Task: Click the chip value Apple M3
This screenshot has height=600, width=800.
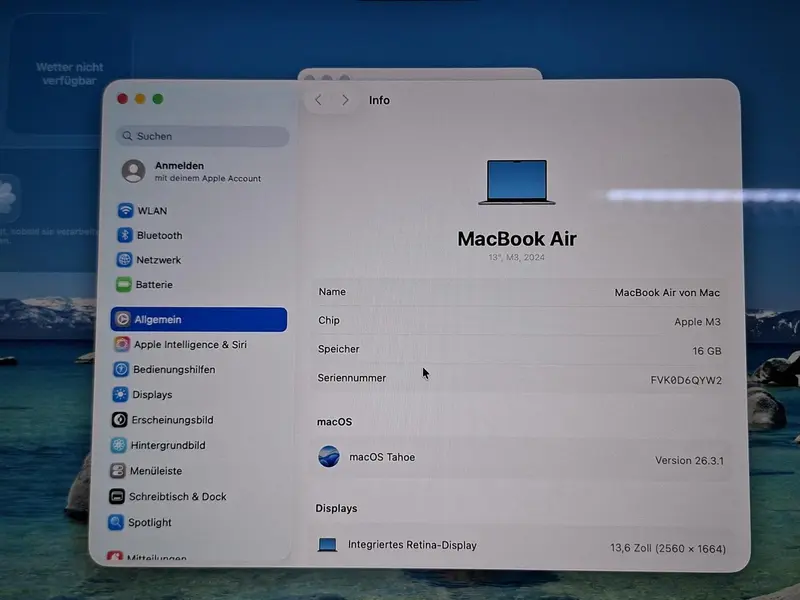Action: (x=697, y=322)
